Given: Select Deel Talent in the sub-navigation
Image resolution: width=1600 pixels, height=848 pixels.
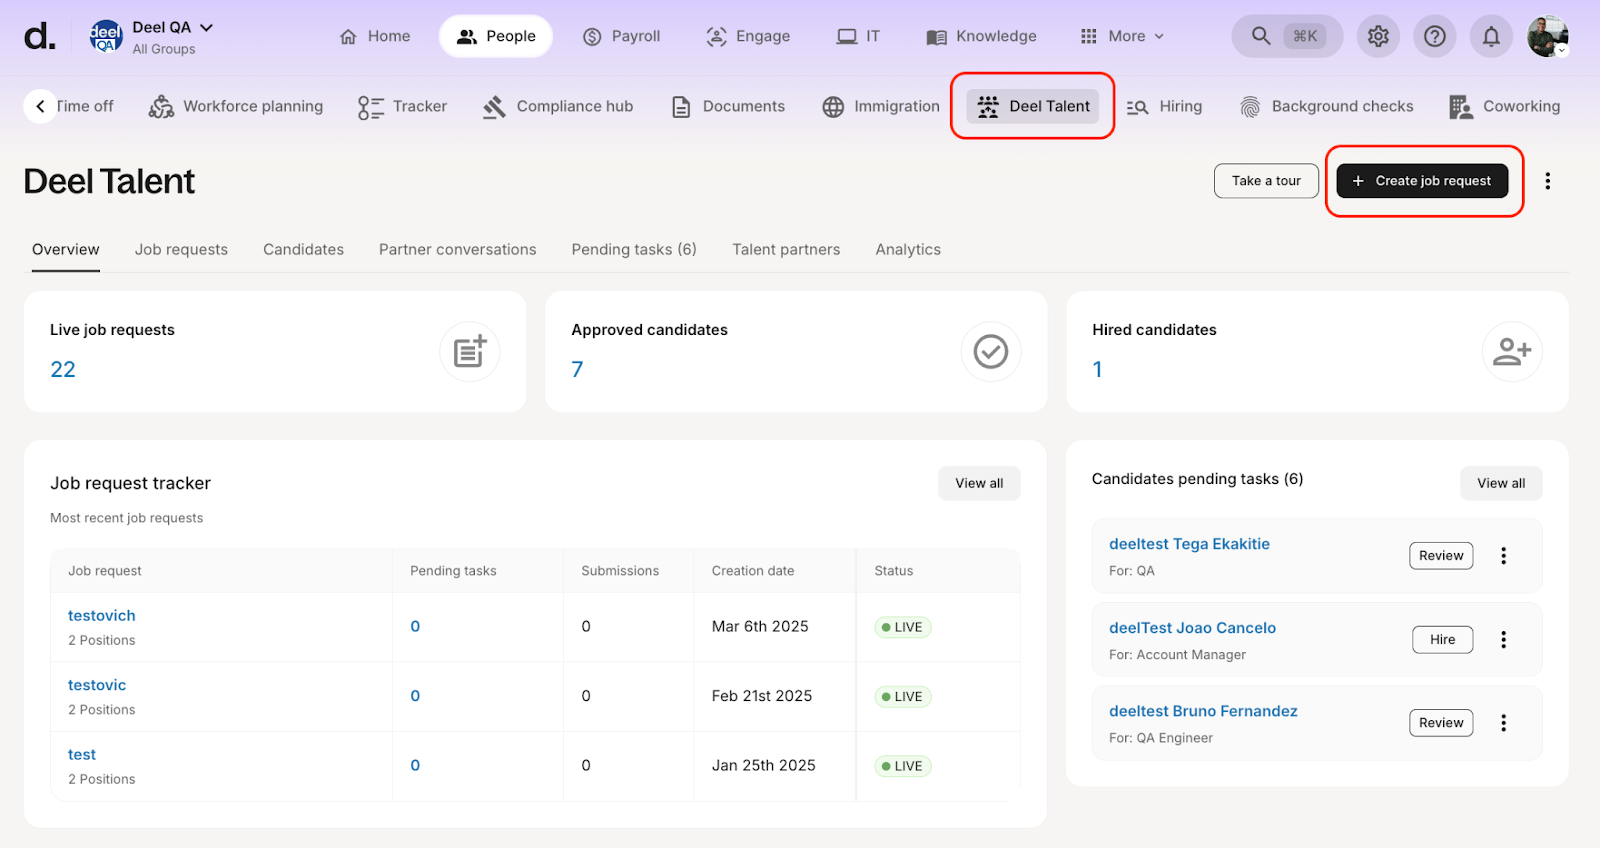Looking at the screenshot, I should coord(1033,106).
